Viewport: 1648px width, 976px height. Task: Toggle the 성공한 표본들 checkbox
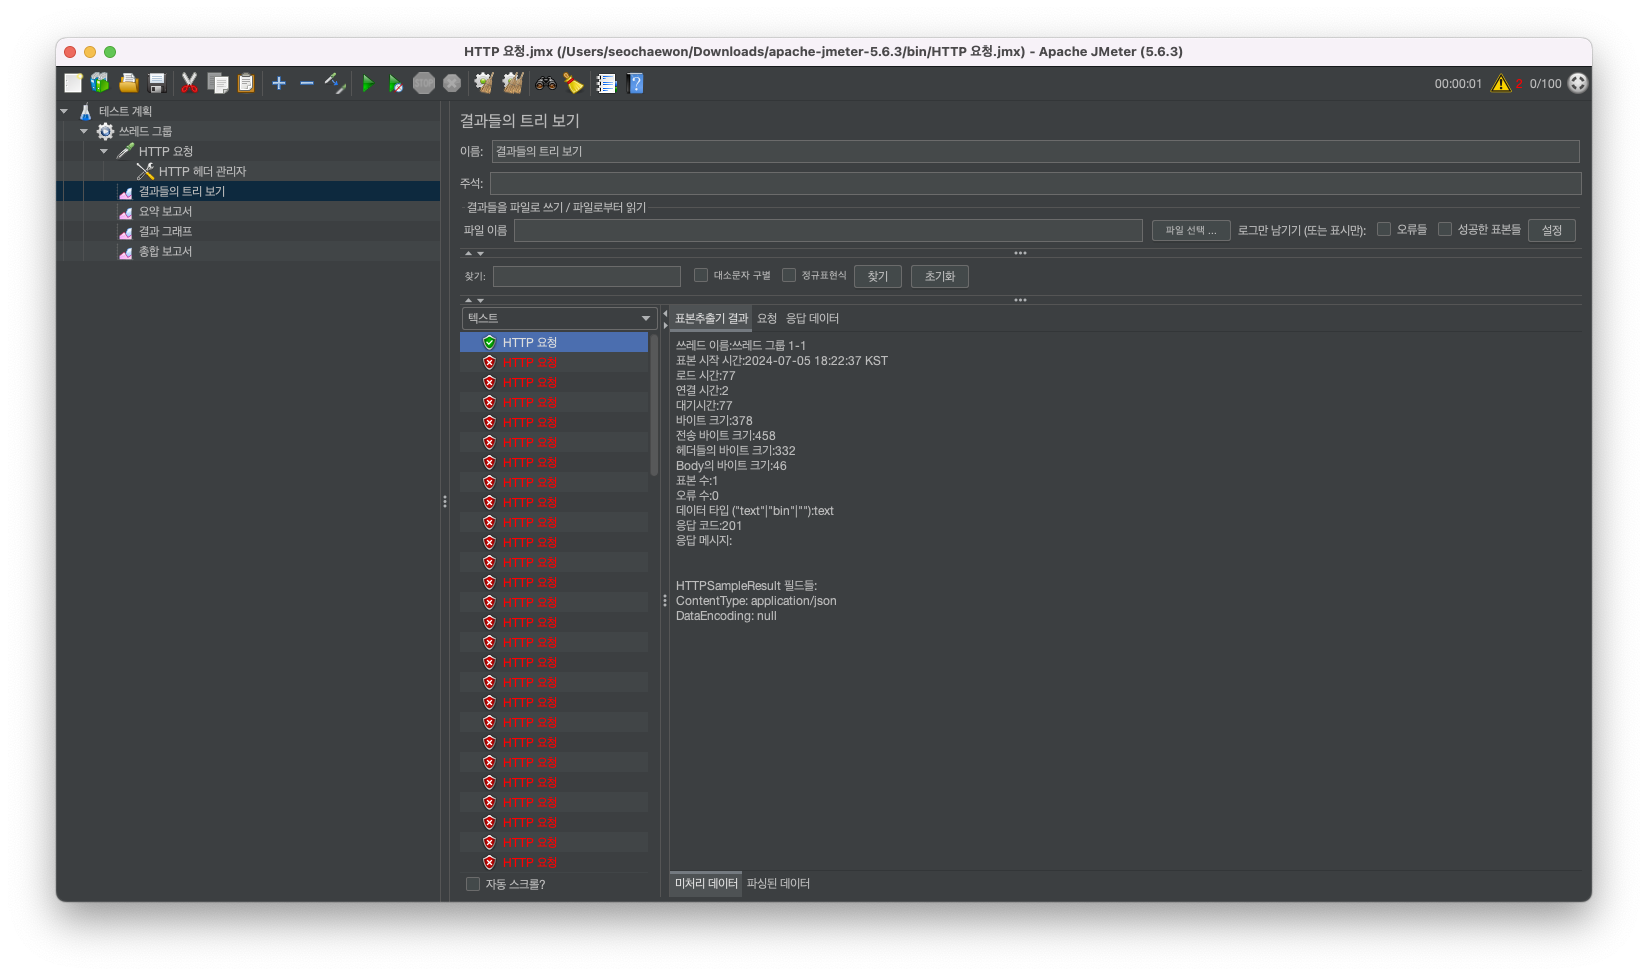click(x=1445, y=229)
